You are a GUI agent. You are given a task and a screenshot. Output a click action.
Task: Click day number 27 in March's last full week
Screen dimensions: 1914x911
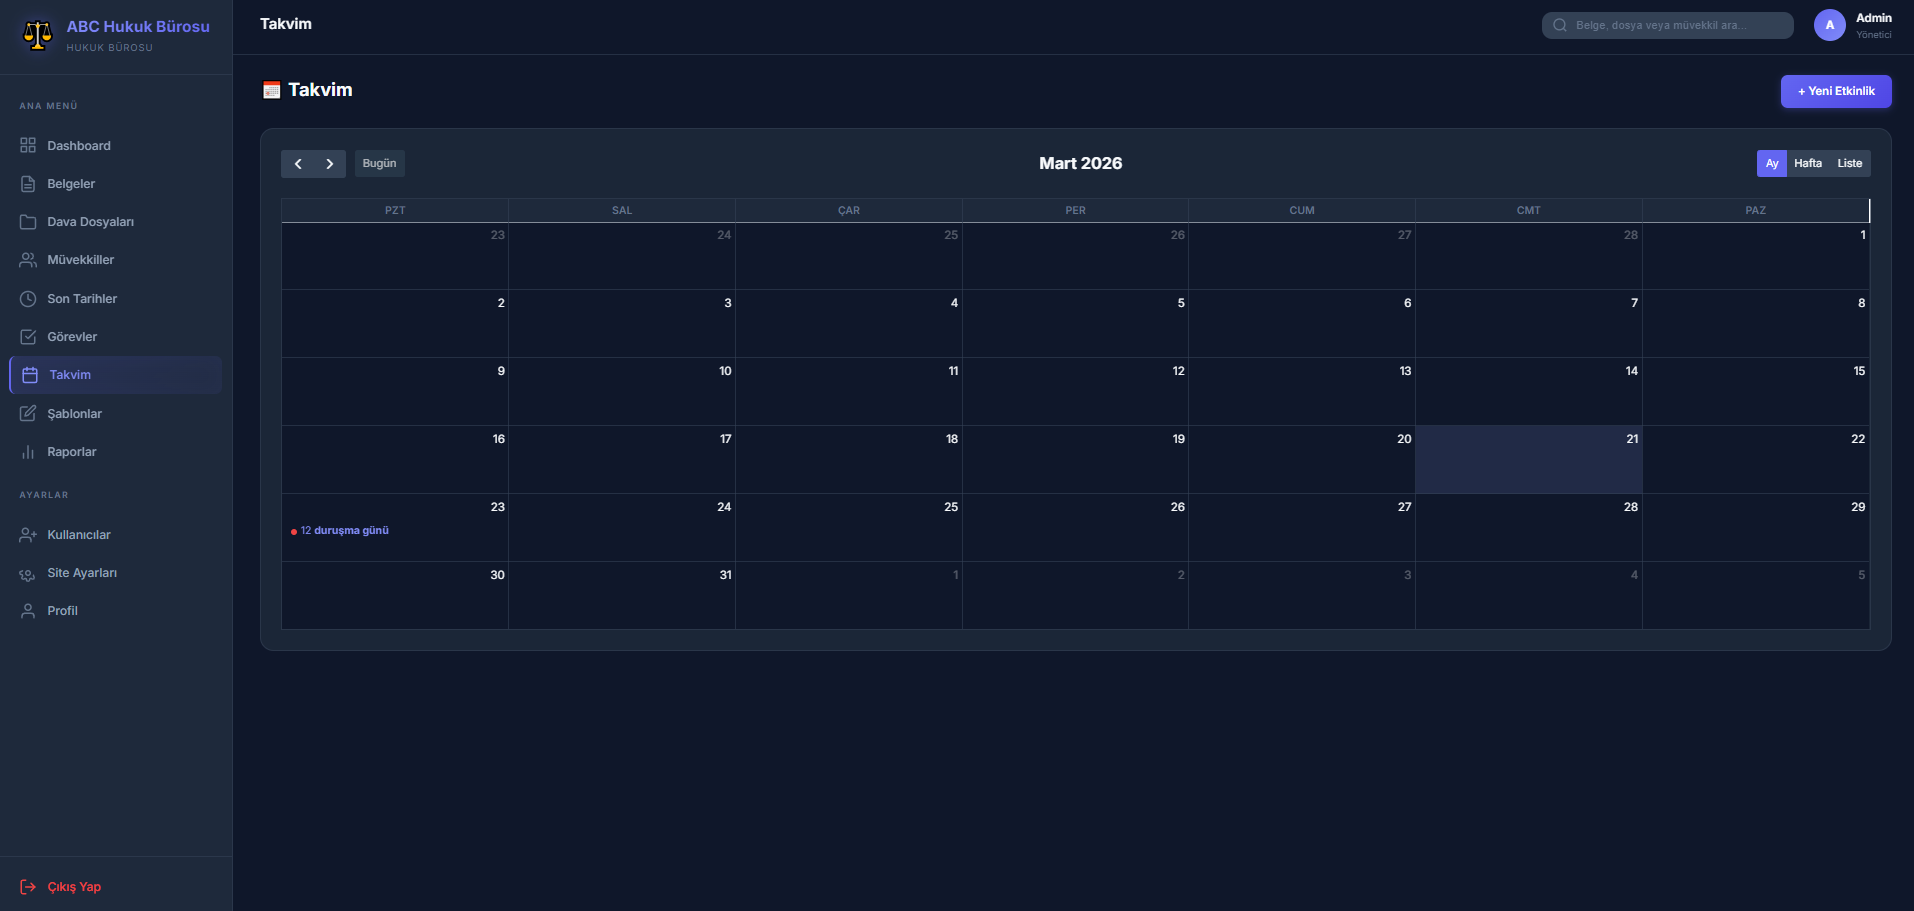(1404, 507)
